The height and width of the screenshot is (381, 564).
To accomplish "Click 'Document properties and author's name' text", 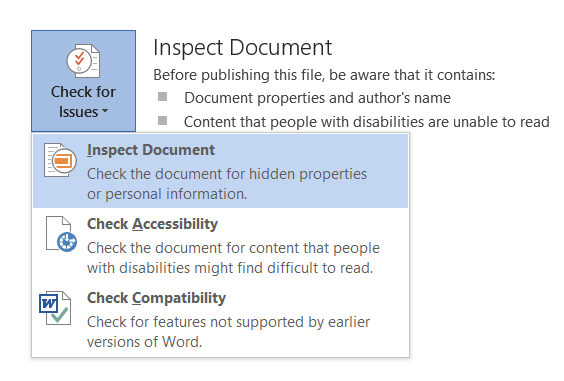I will click(x=317, y=98).
